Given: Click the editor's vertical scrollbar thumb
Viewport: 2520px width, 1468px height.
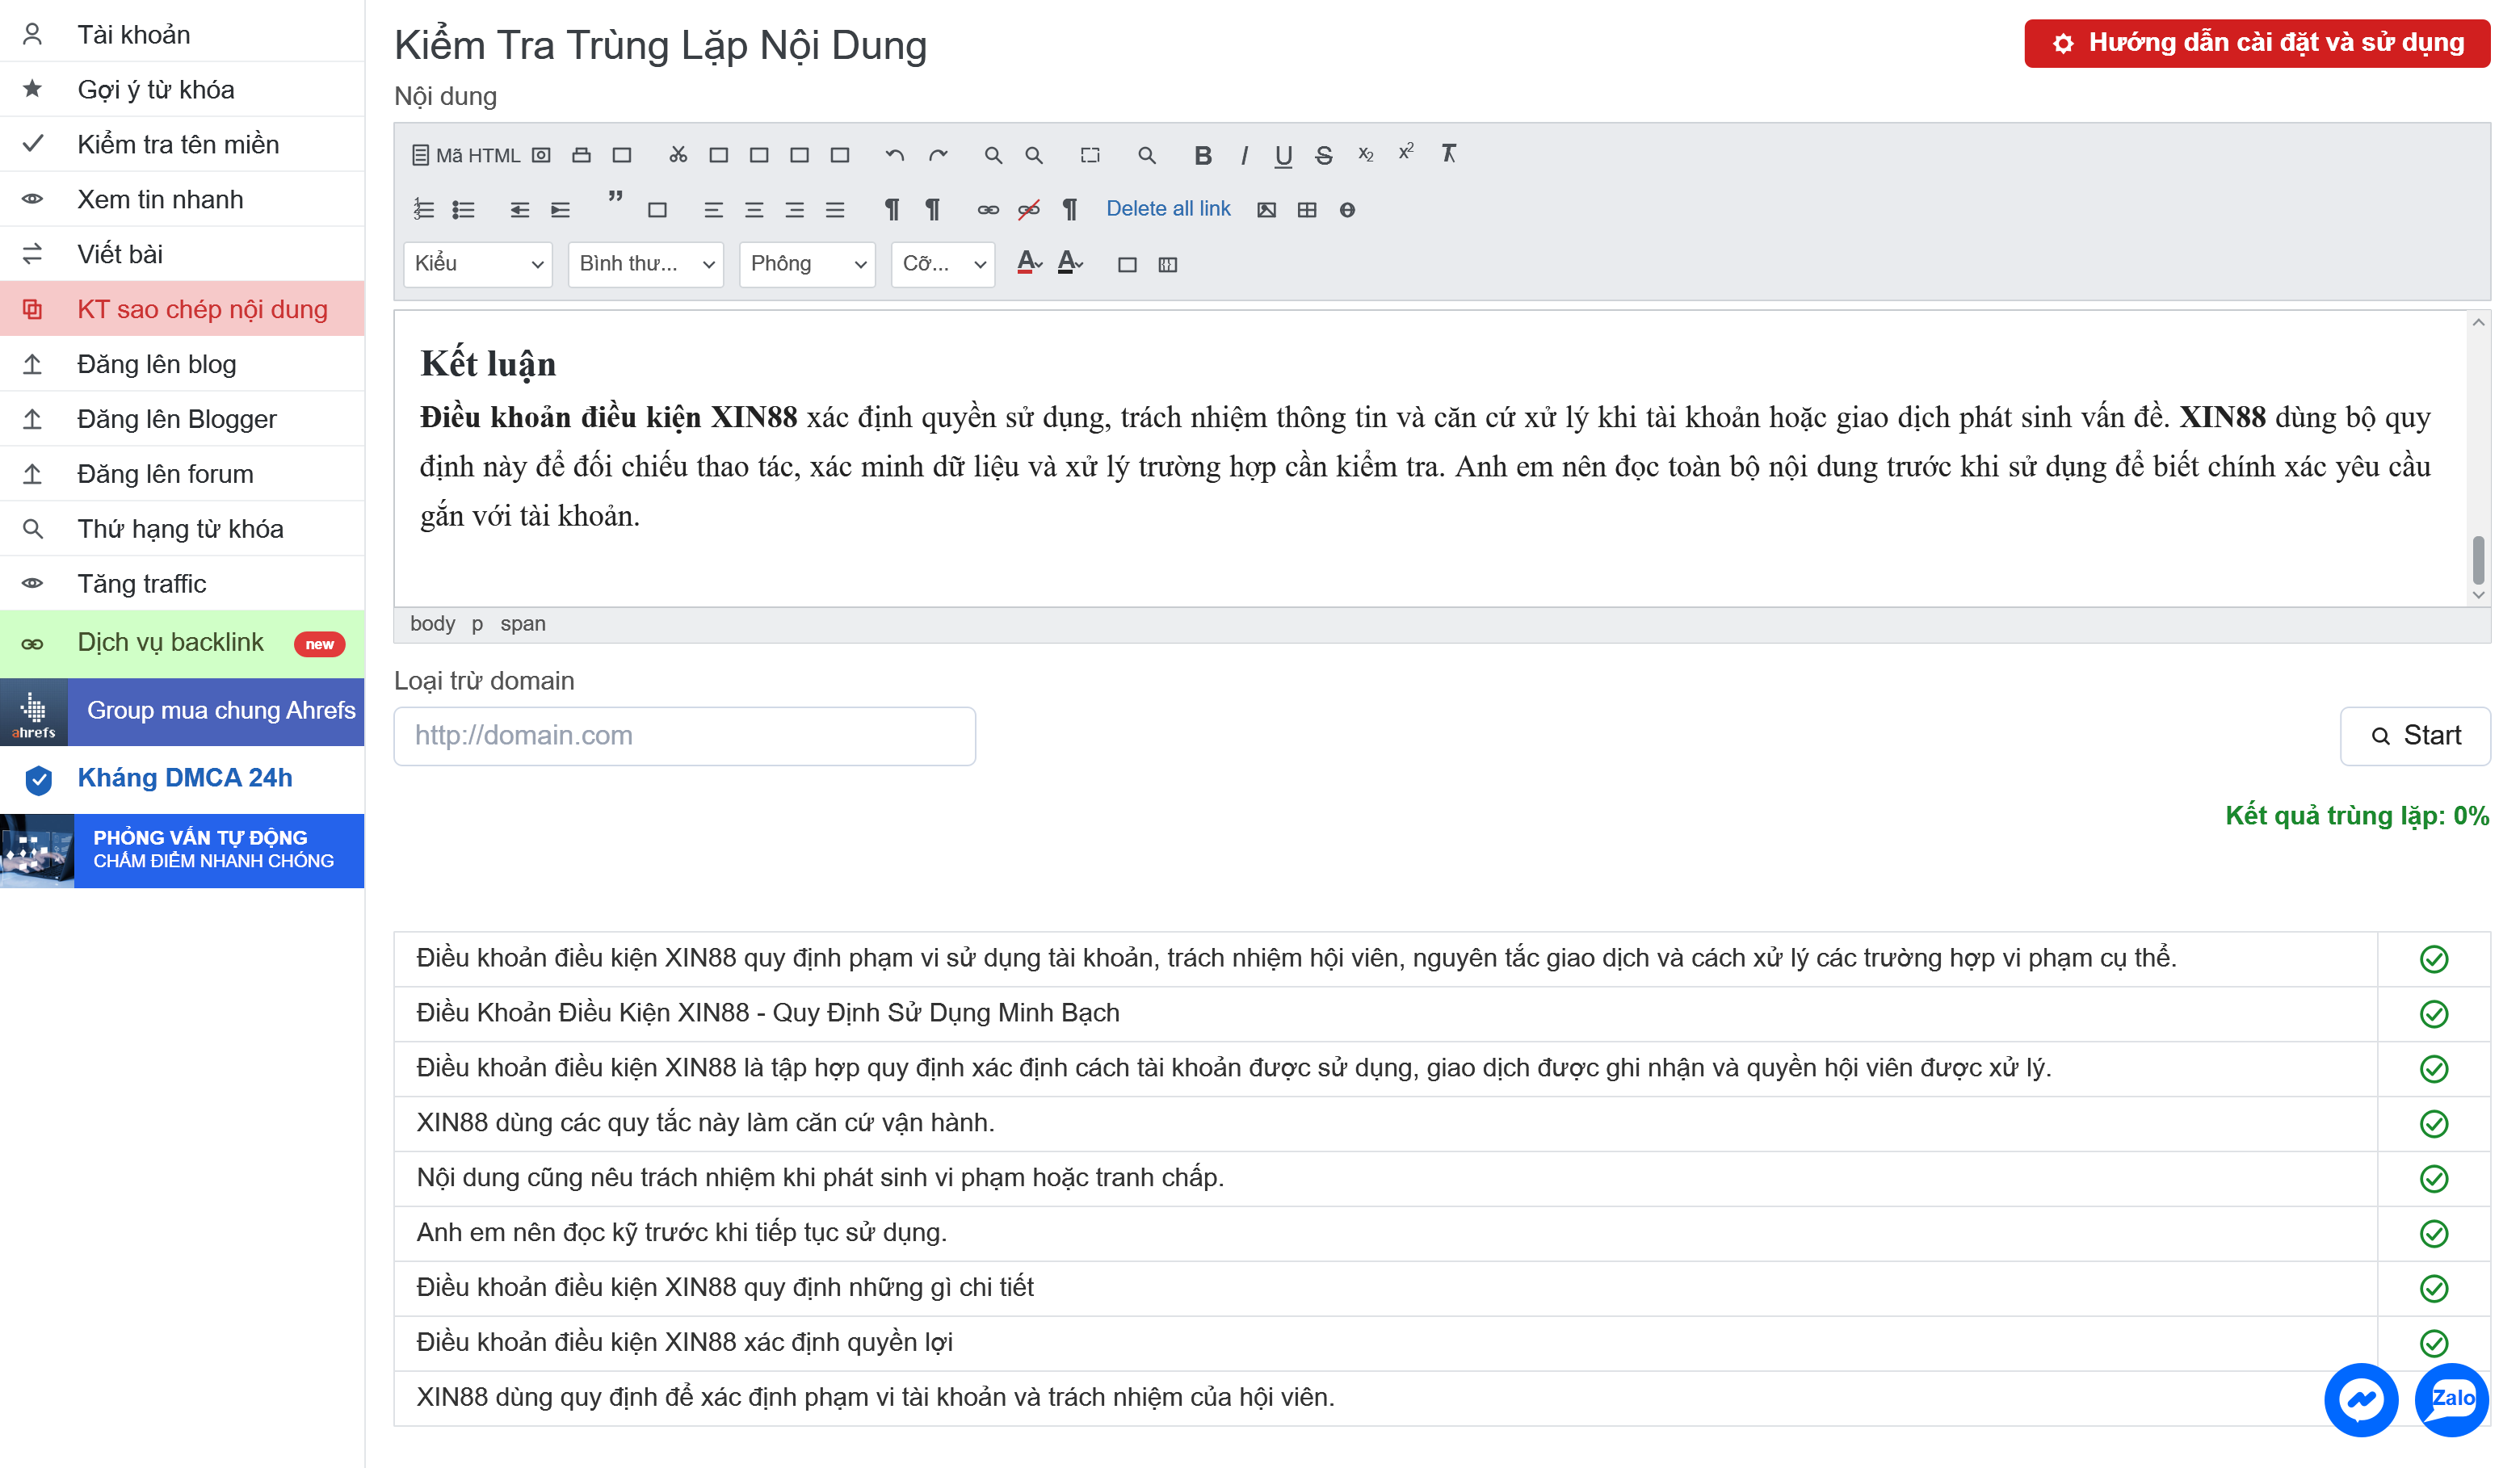Looking at the screenshot, I should (x=2478, y=560).
